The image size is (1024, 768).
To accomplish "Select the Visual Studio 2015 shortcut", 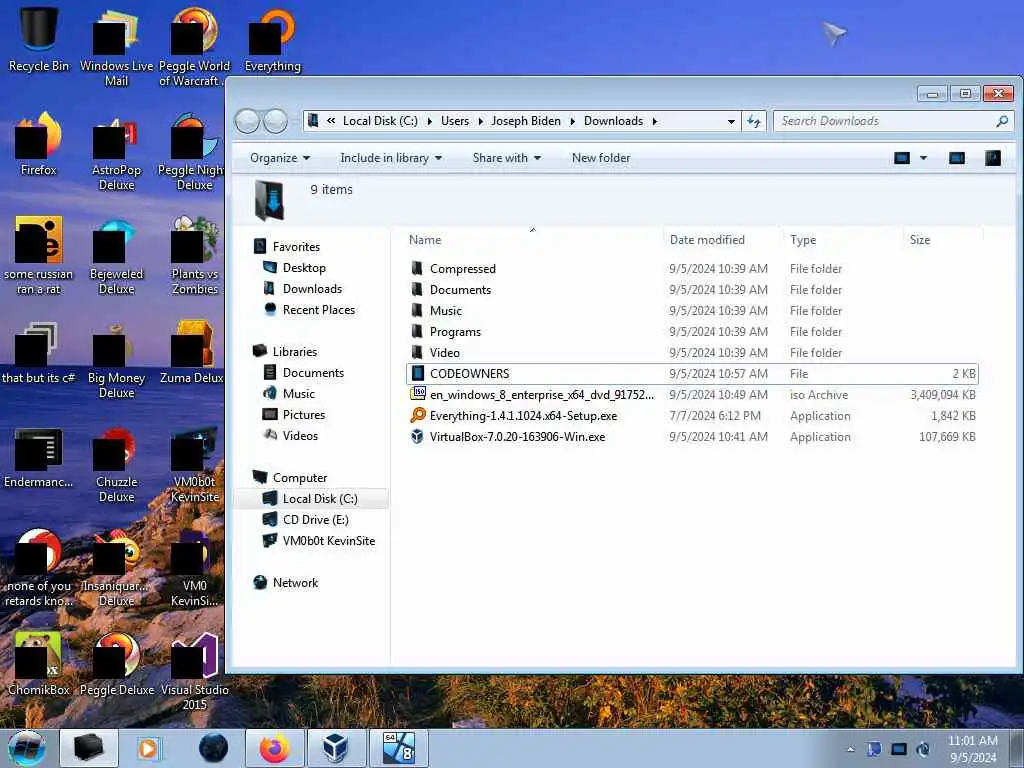I will tap(195, 671).
